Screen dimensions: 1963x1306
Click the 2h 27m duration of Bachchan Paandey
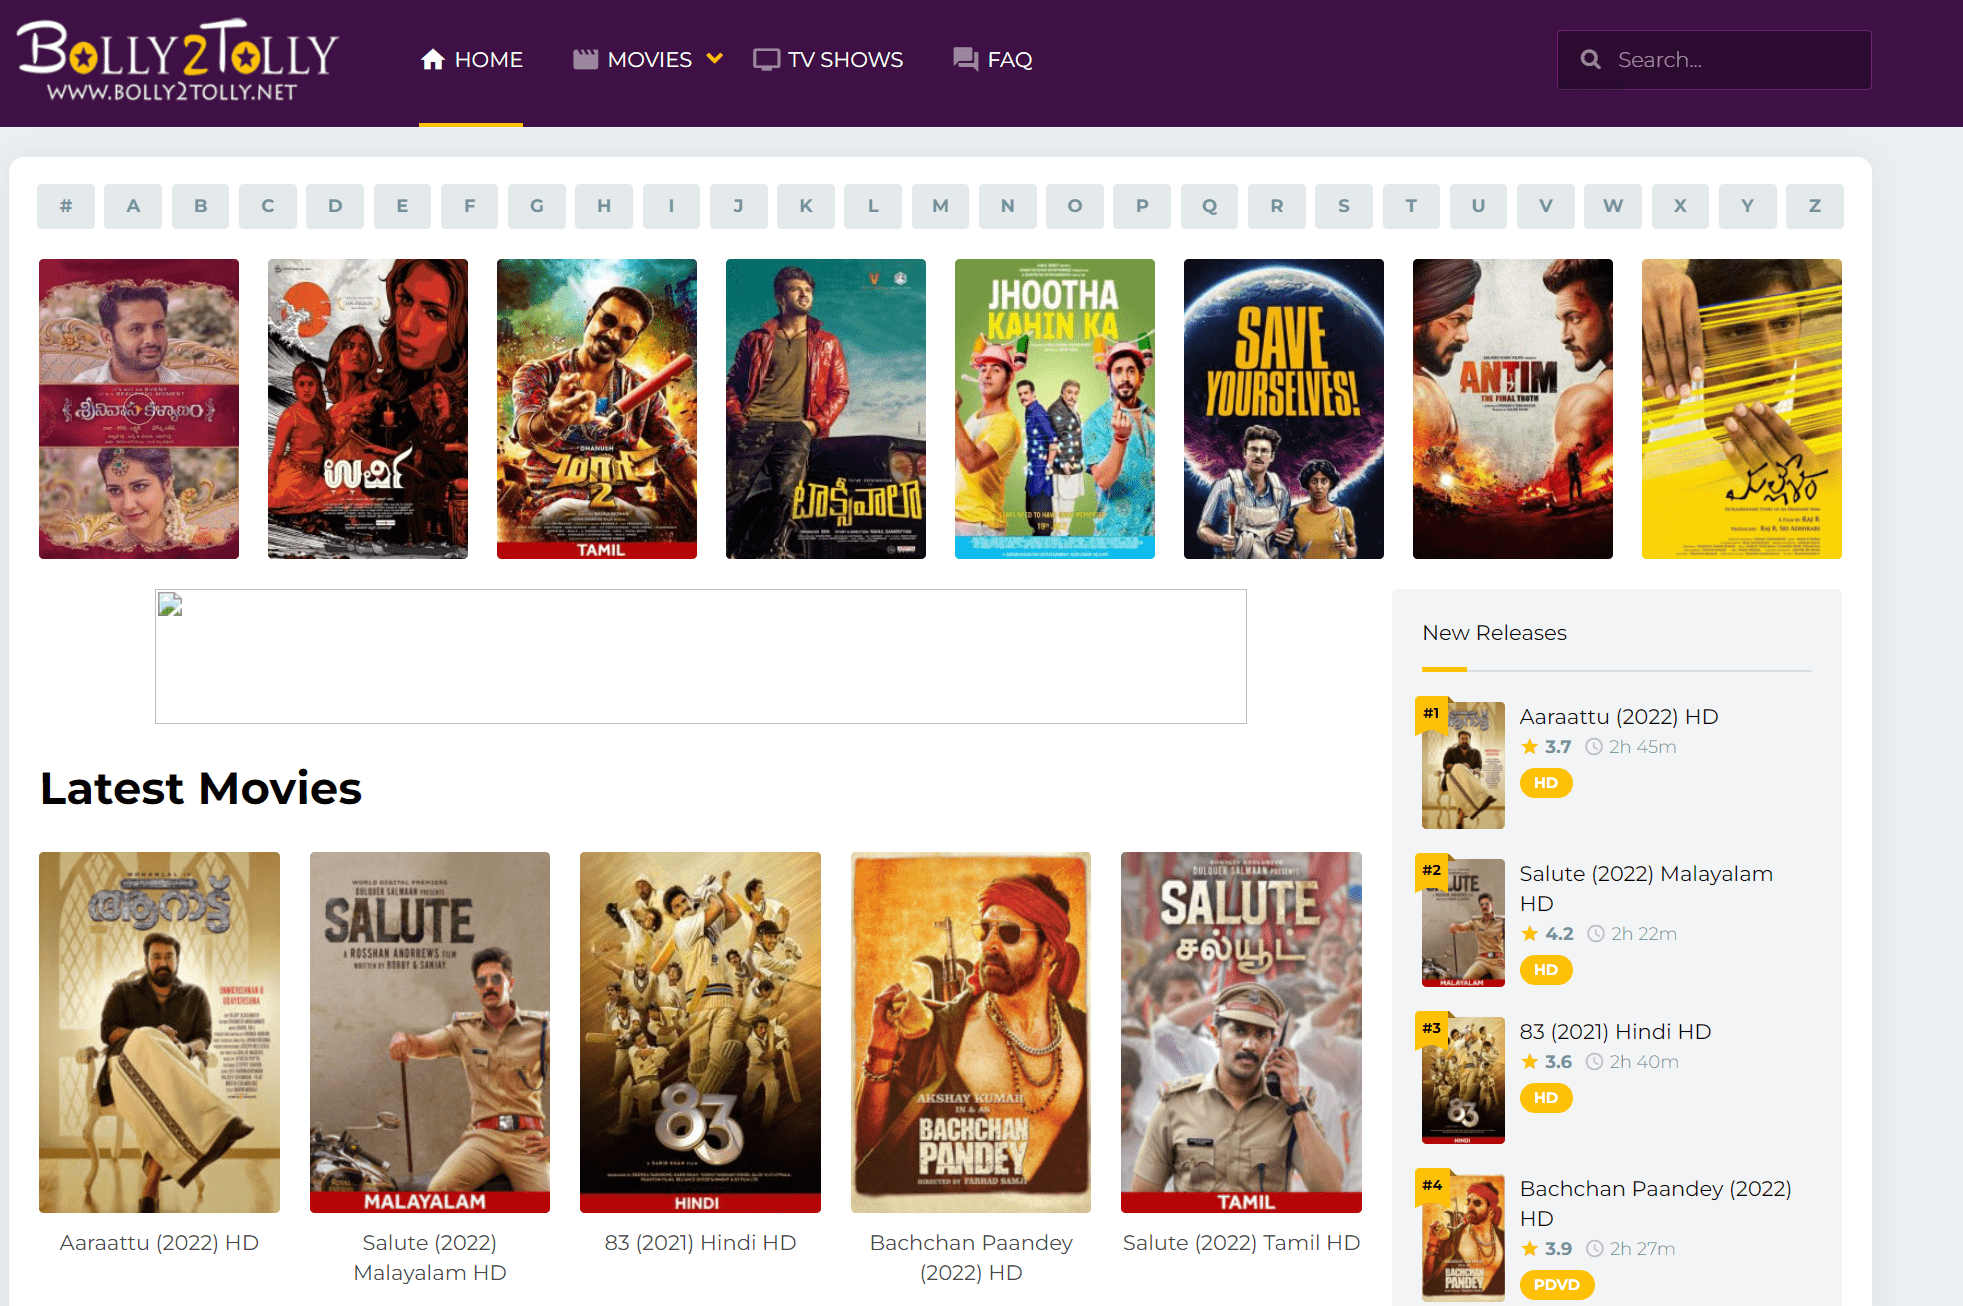1642,1249
